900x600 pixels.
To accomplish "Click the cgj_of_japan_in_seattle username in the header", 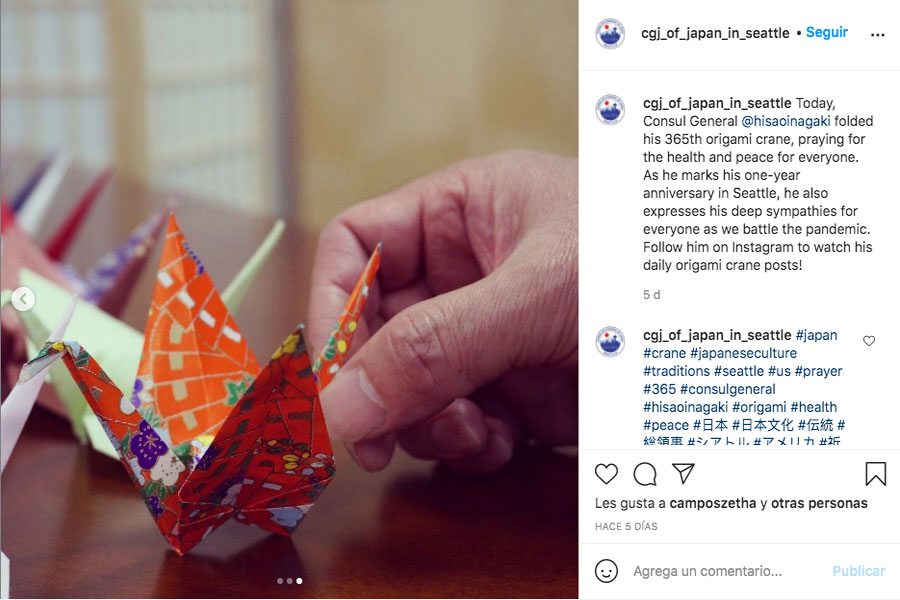I will (x=715, y=33).
